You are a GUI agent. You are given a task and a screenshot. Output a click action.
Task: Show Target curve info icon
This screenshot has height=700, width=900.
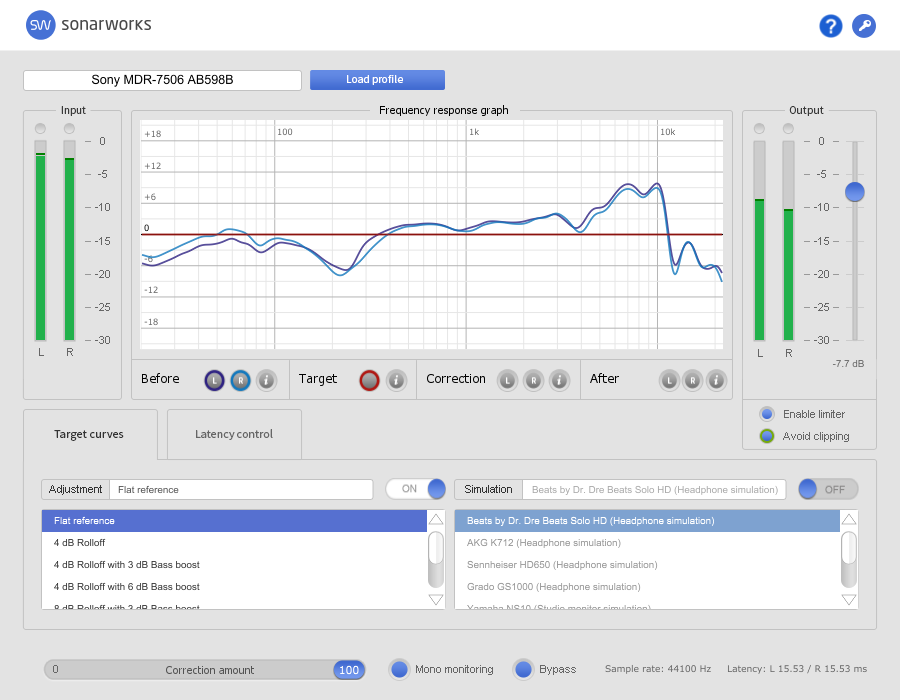[396, 380]
